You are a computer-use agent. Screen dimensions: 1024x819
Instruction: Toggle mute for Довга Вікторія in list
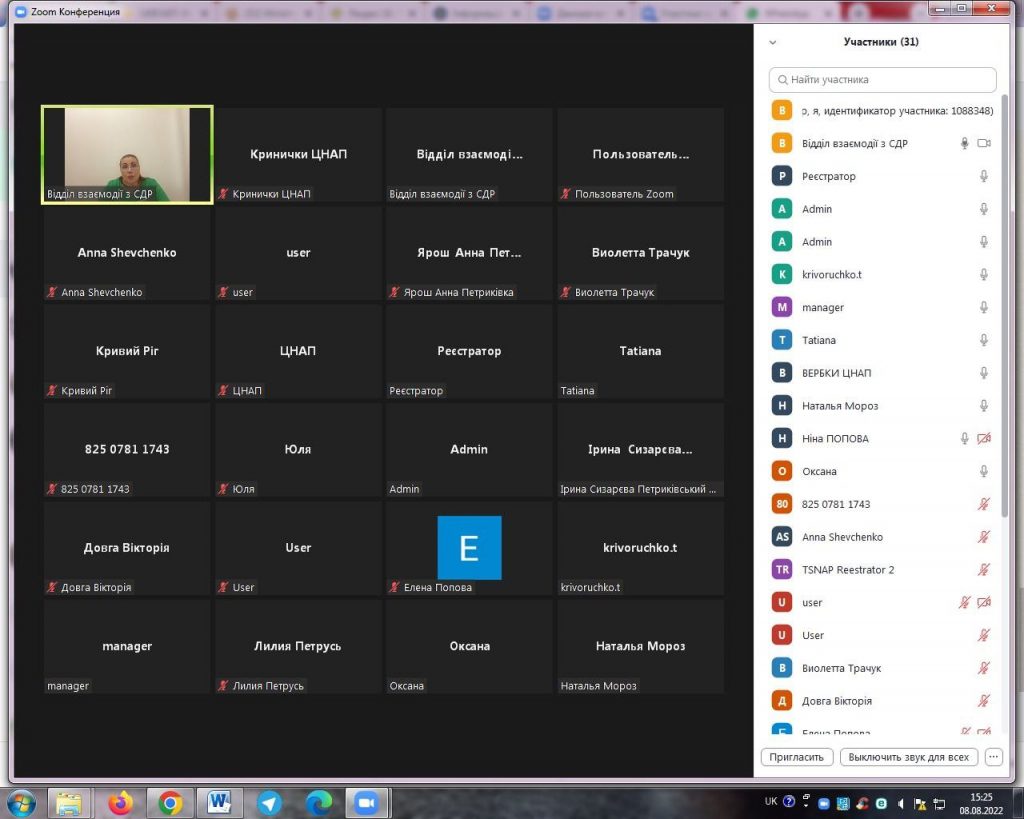click(x=984, y=701)
